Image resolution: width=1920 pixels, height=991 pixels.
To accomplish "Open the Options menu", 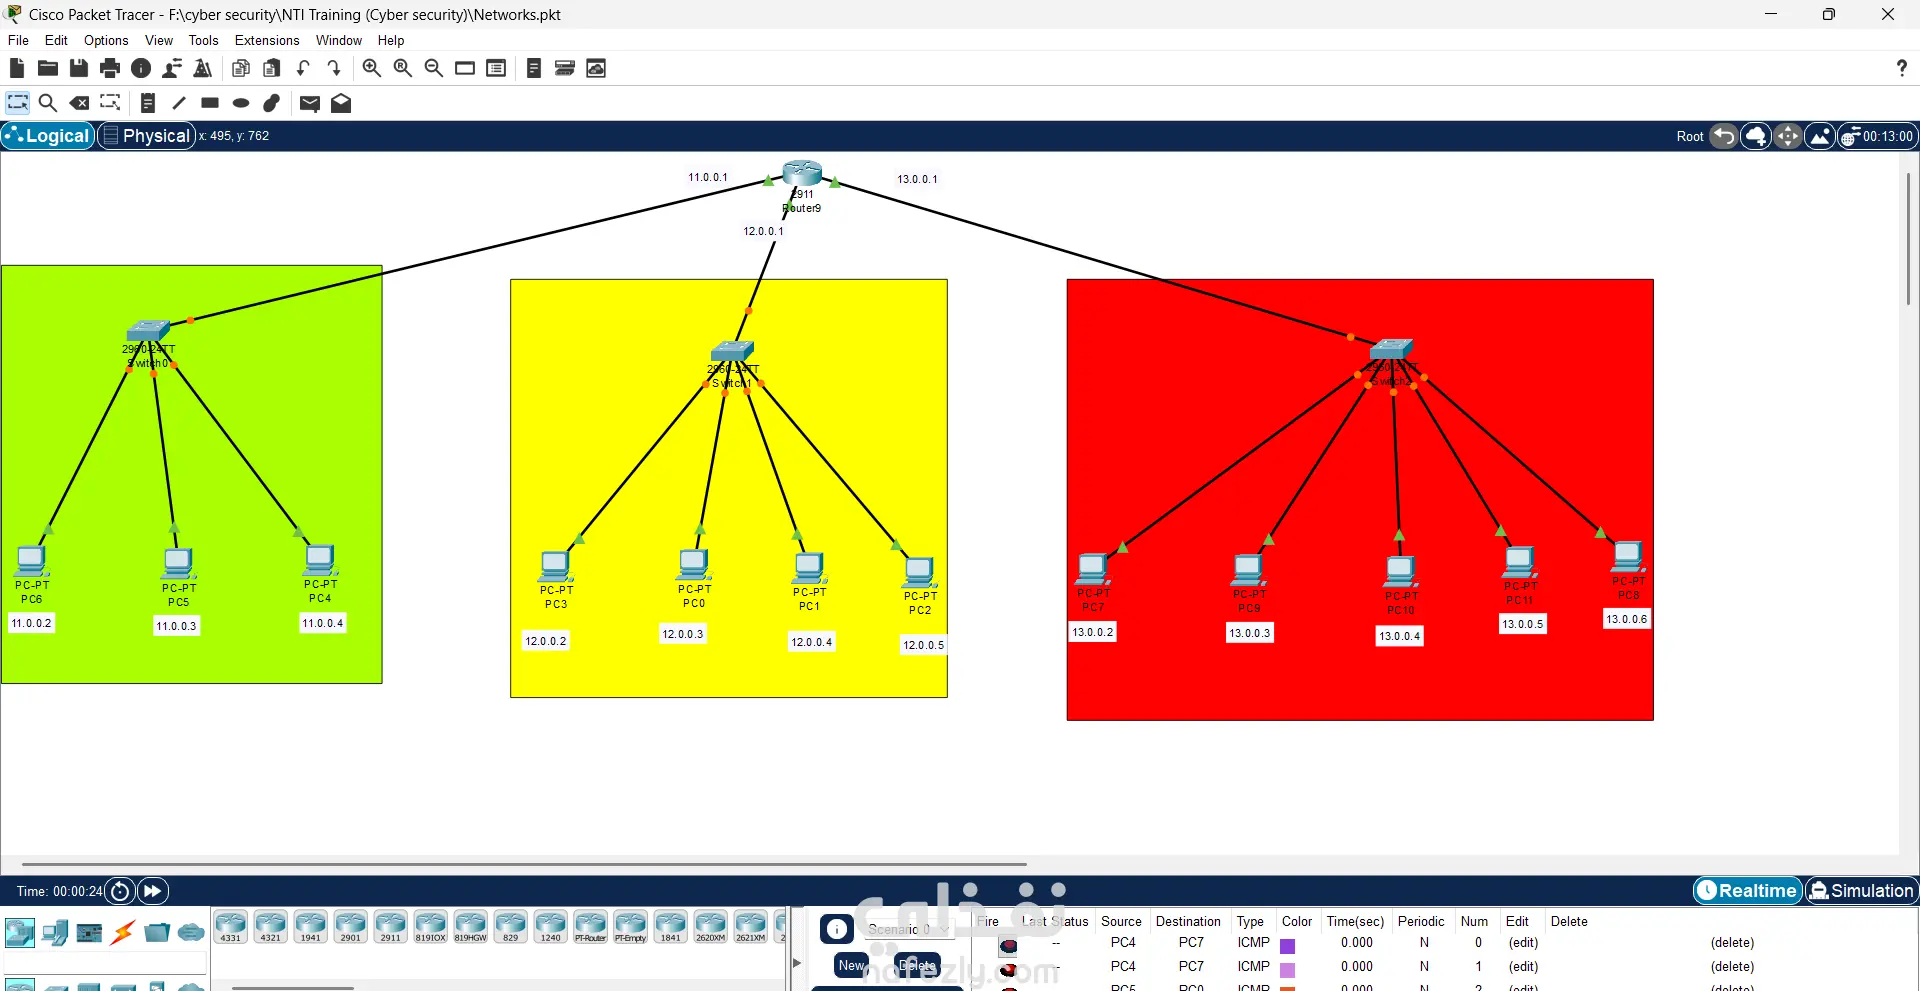I will coord(106,40).
